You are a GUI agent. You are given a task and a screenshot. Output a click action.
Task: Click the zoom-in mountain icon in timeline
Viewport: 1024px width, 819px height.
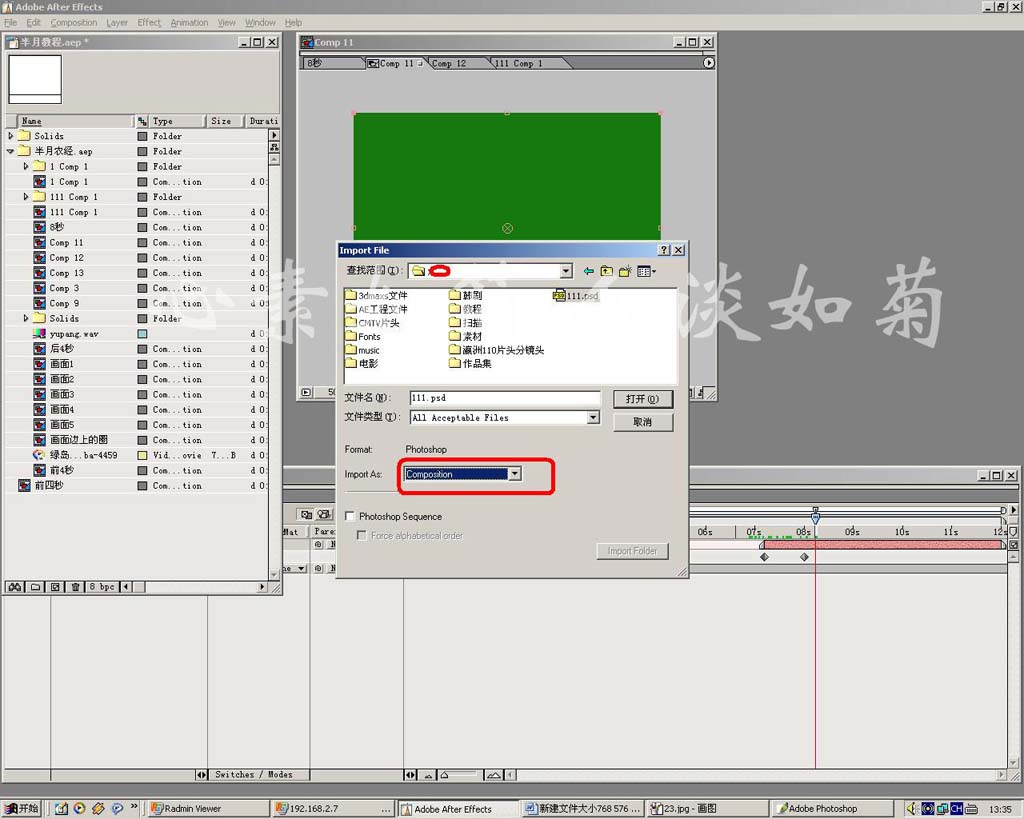[x=494, y=775]
